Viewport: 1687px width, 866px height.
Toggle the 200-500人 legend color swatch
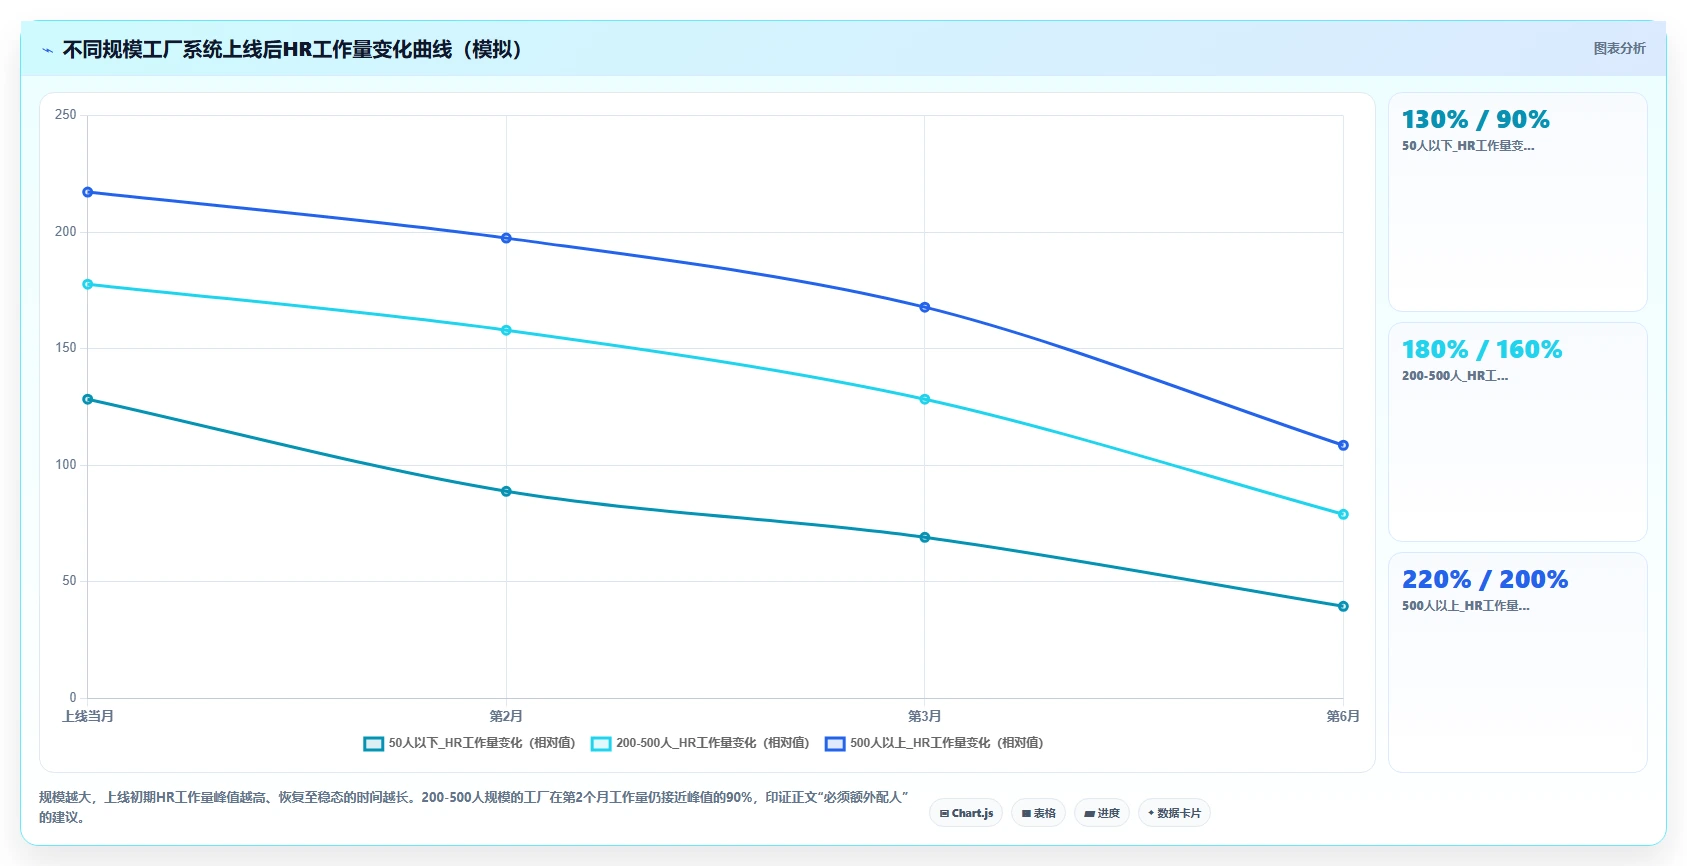(601, 743)
